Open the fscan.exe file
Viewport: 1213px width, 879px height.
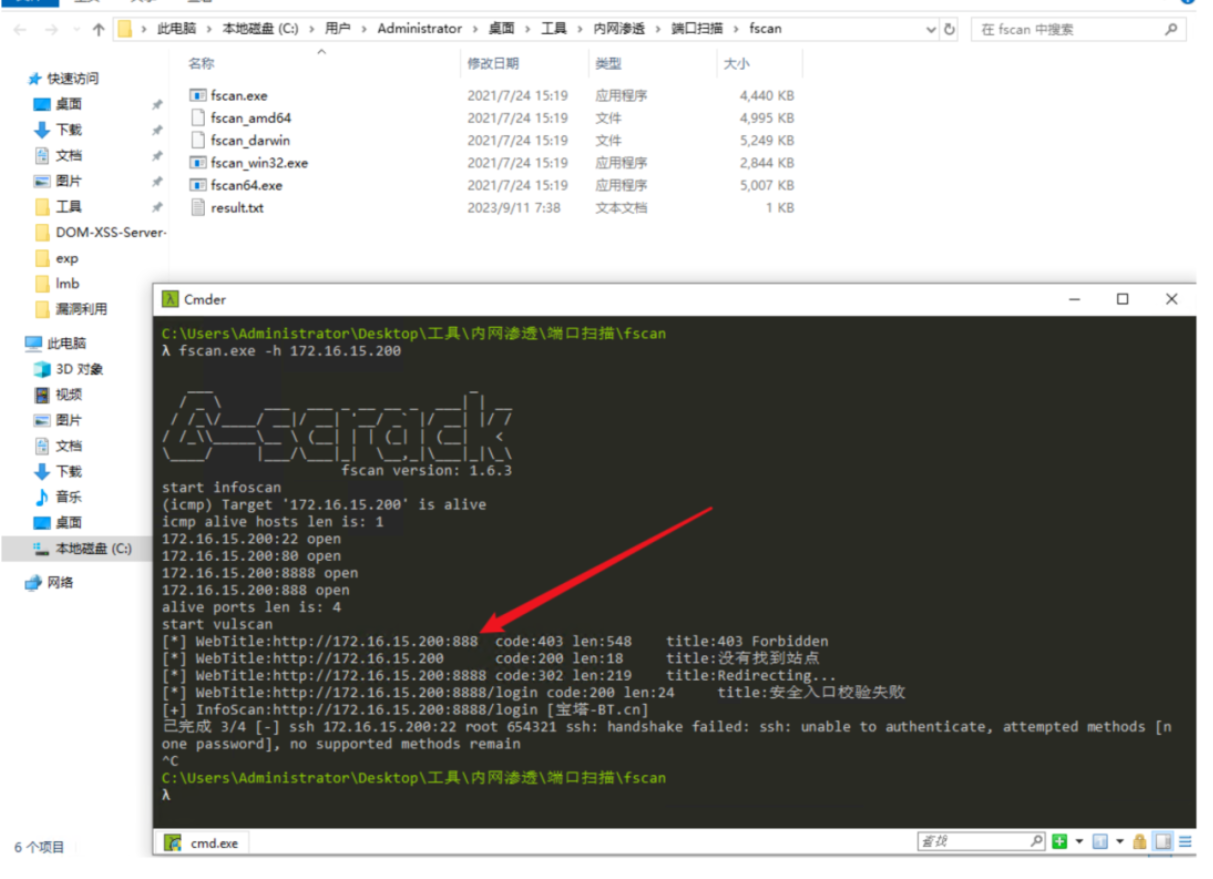pyautogui.click(x=239, y=96)
